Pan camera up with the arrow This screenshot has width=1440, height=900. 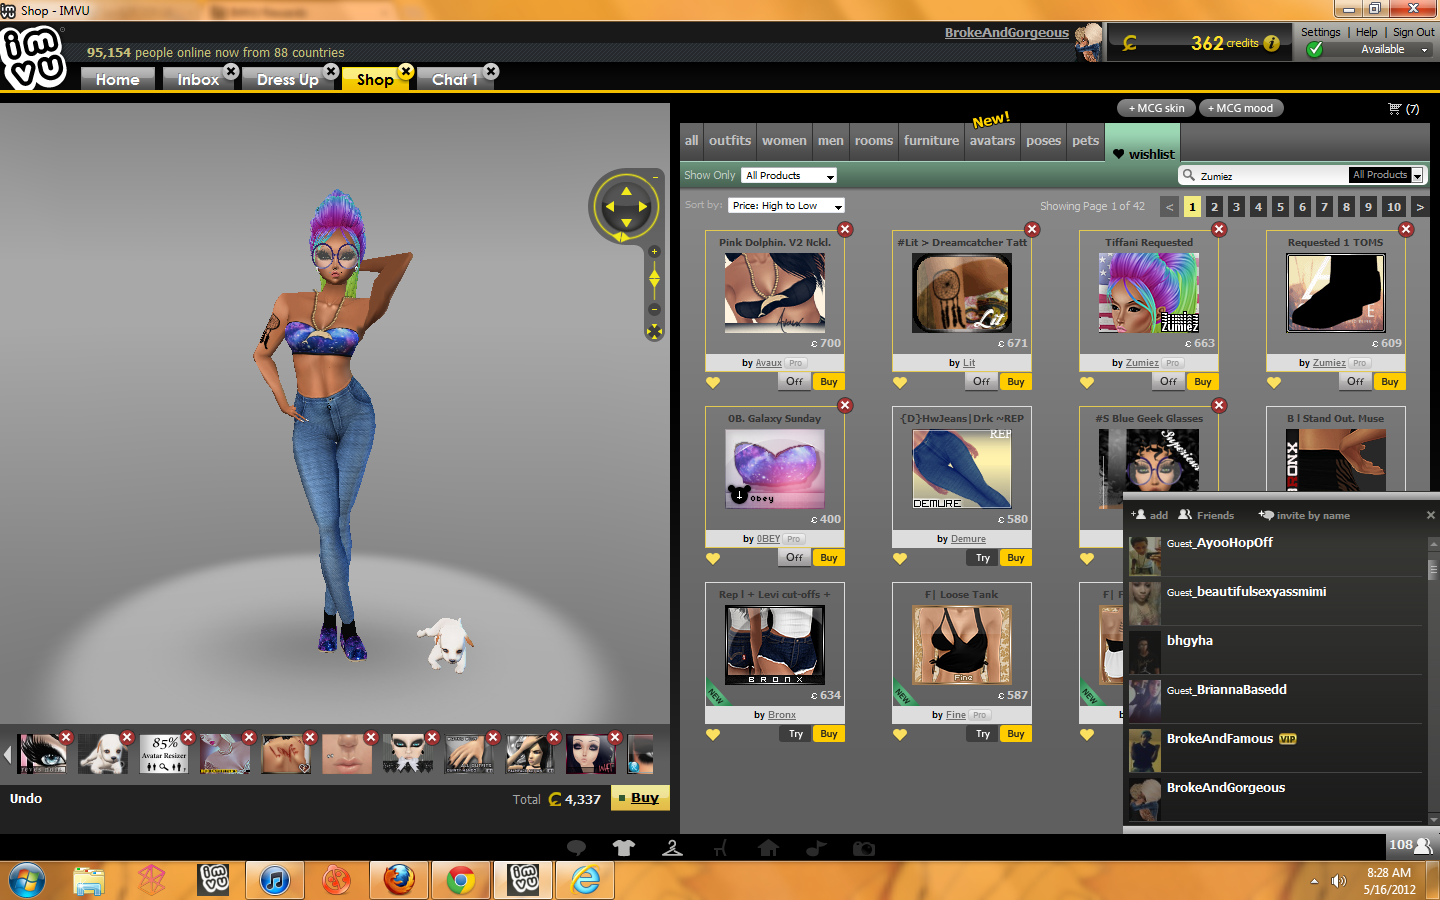pos(626,190)
